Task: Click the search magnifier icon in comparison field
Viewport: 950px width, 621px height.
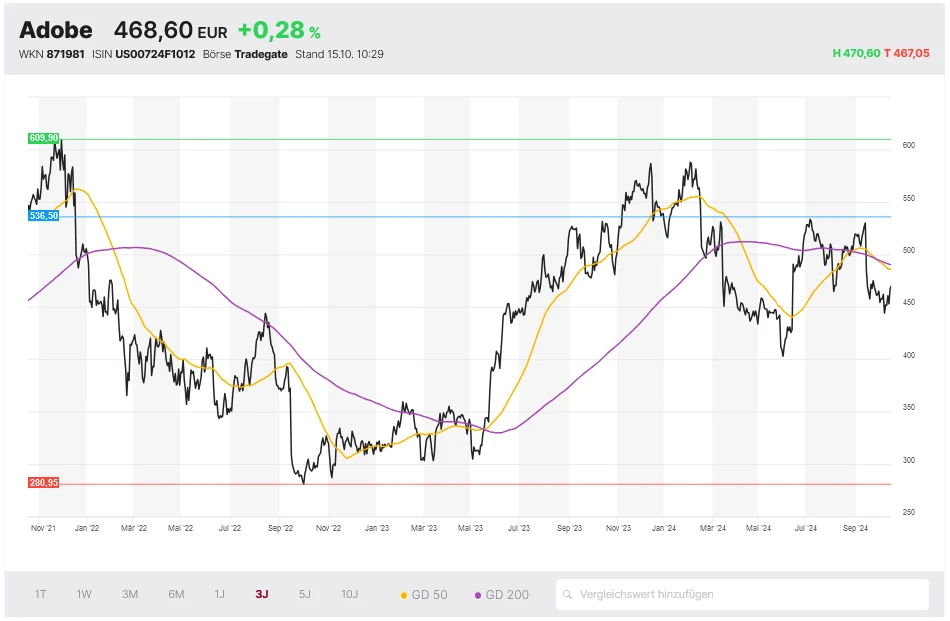Action: (x=570, y=594)
